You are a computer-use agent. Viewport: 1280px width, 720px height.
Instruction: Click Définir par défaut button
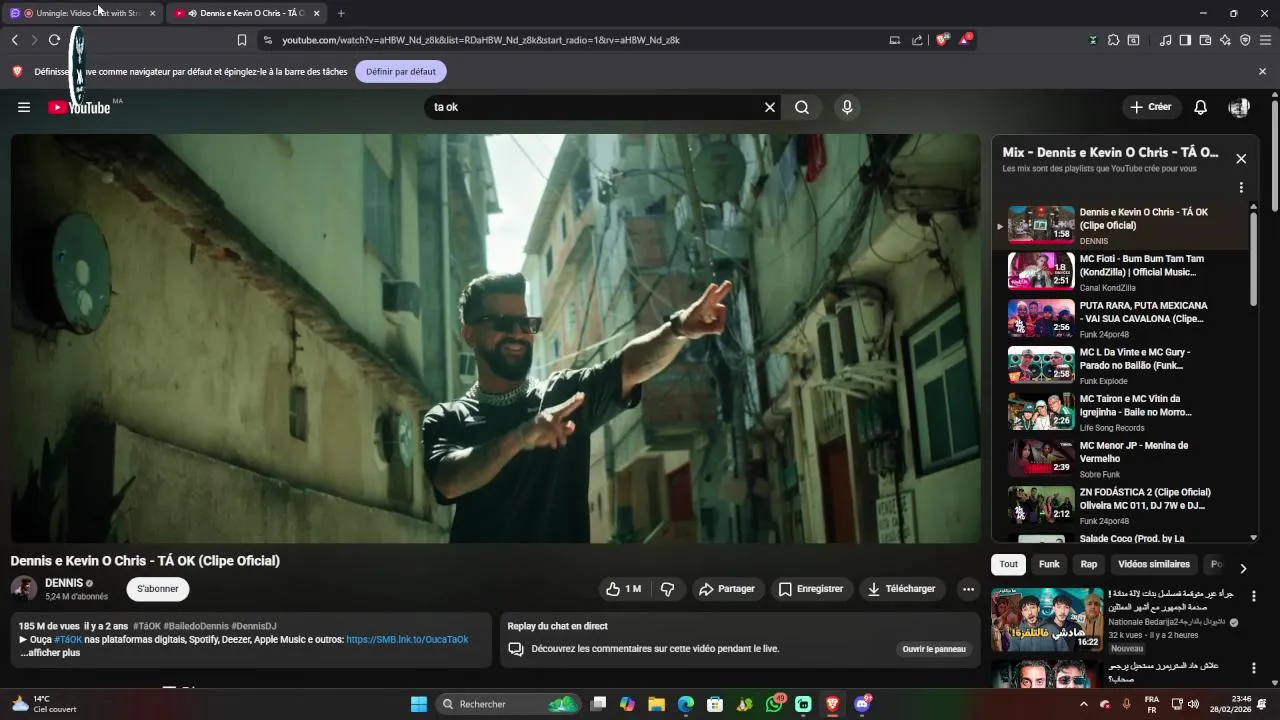tap(401, 72)
